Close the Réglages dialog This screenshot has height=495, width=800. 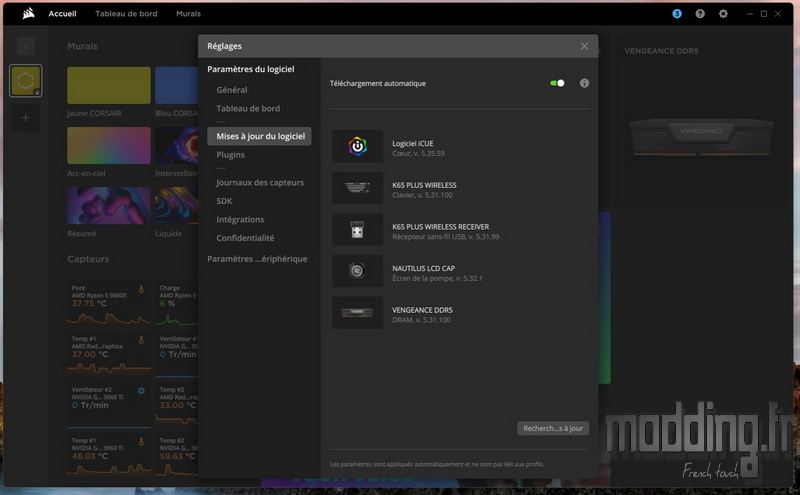coord(584,46)
